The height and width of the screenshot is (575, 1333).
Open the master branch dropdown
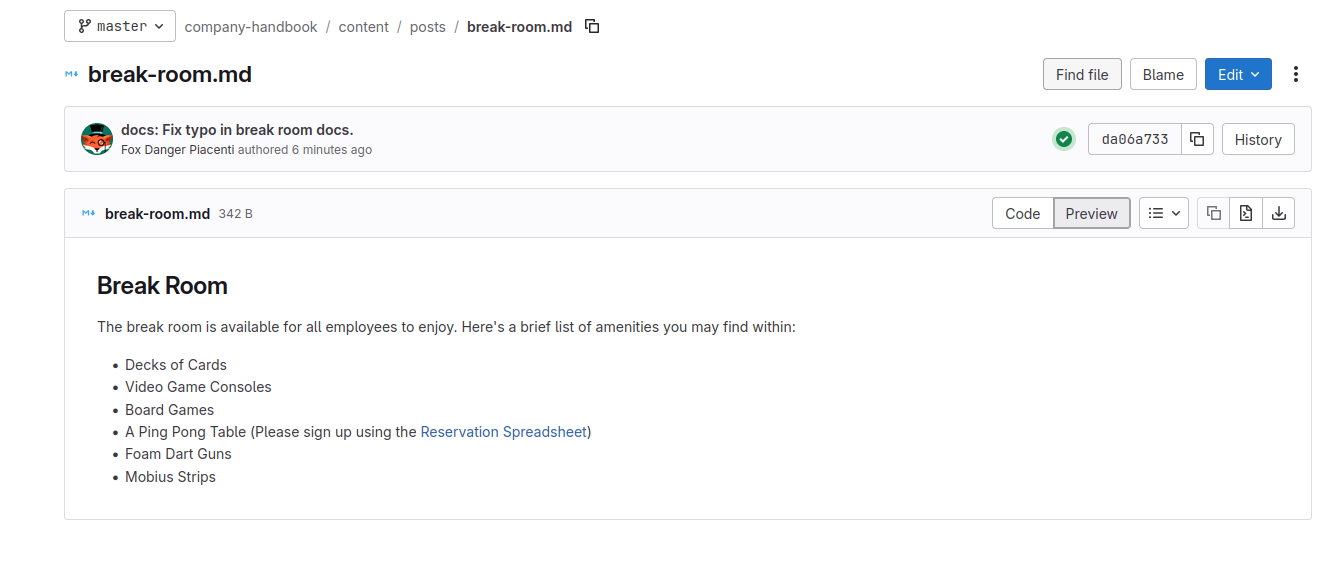120,27
